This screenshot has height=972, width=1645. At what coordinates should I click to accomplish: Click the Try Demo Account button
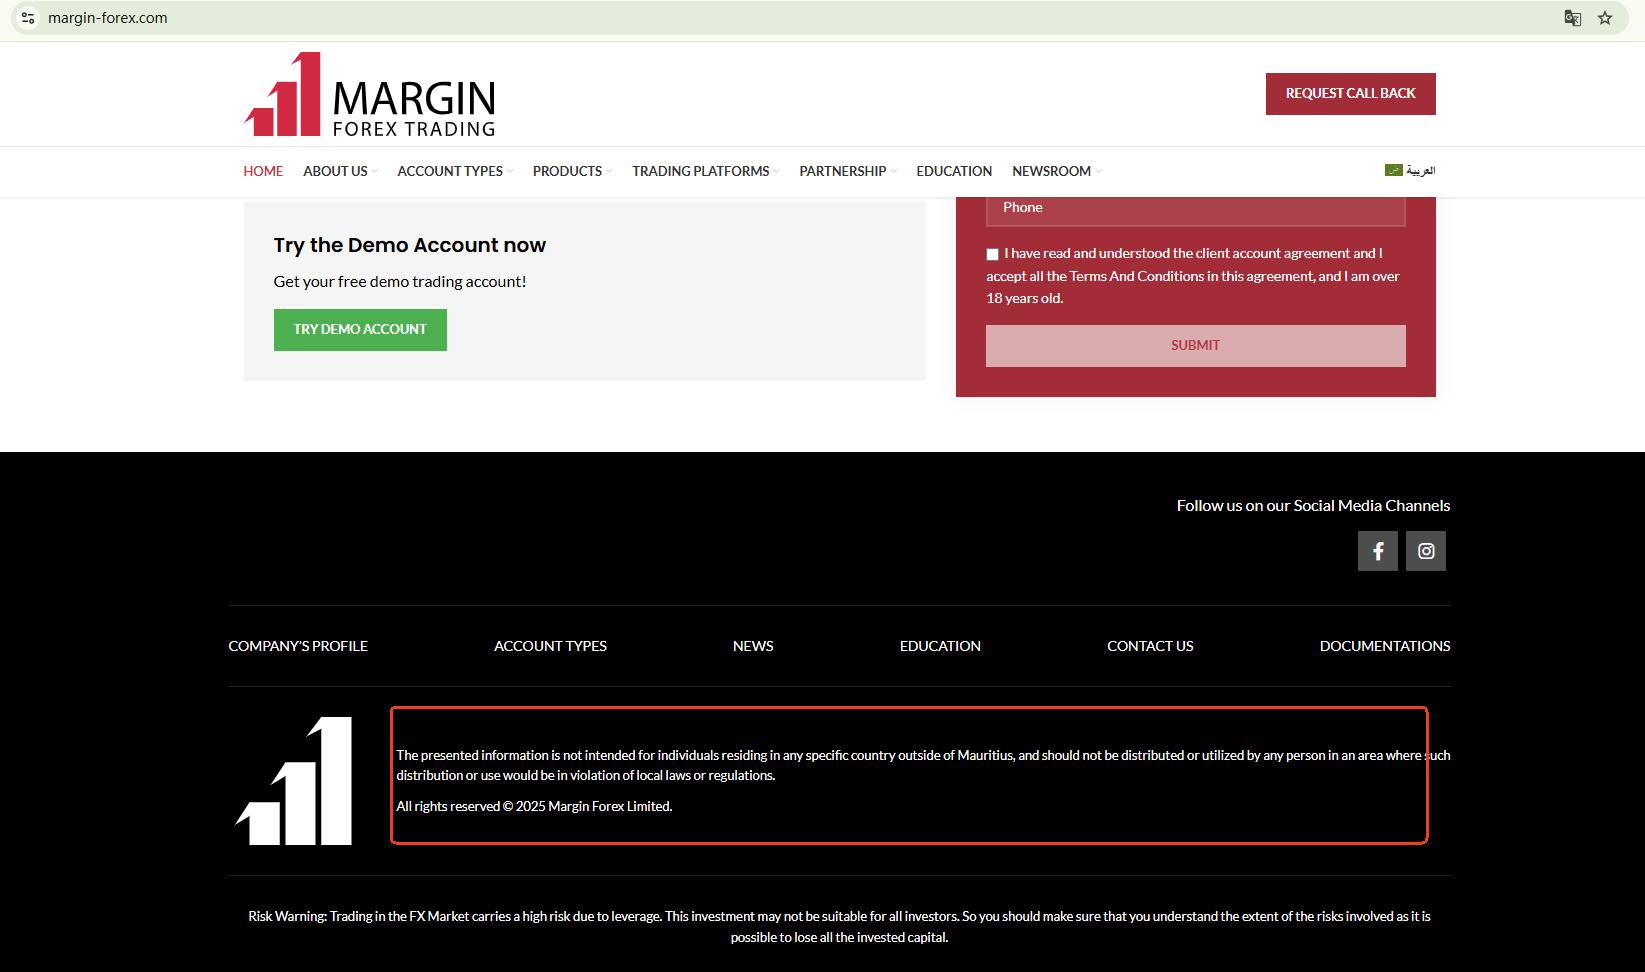pos(360,330)
